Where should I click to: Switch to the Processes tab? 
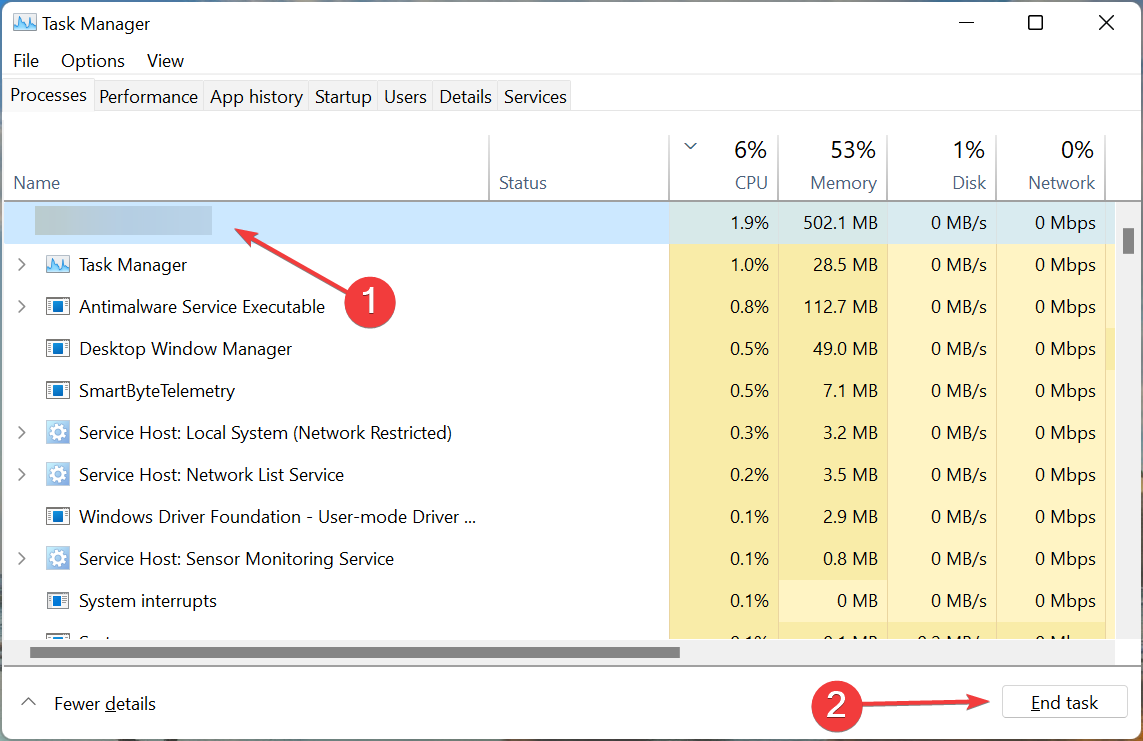(x=48, y=95)
